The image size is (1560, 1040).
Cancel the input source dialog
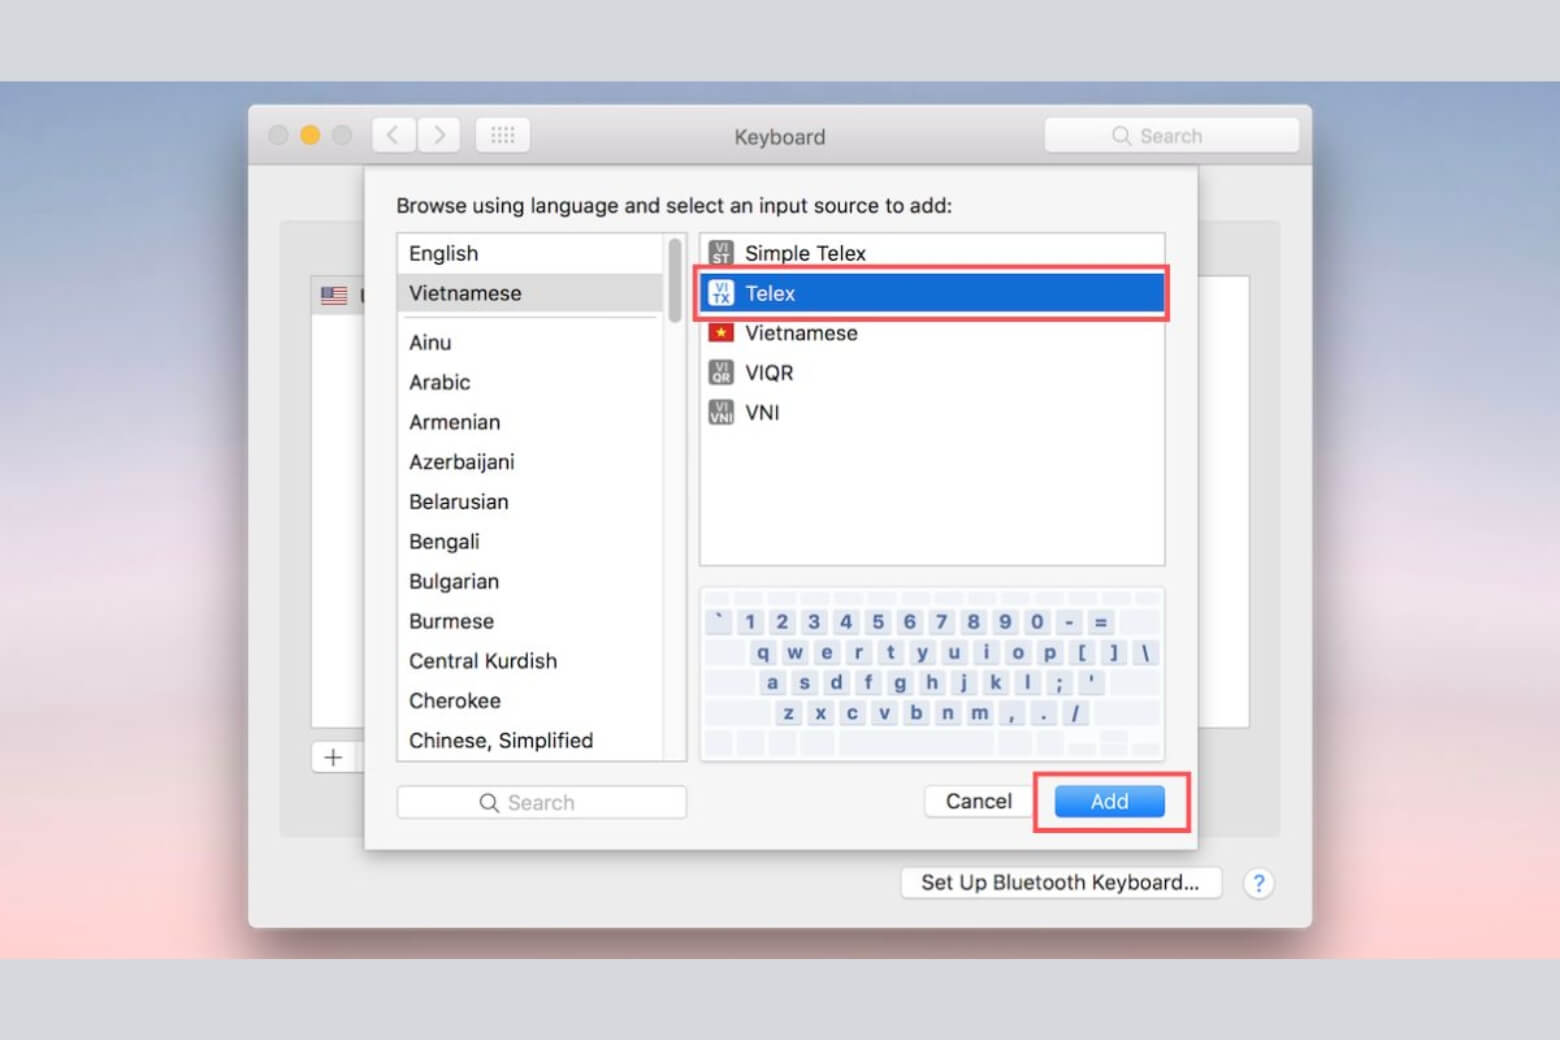coord(978,801)
